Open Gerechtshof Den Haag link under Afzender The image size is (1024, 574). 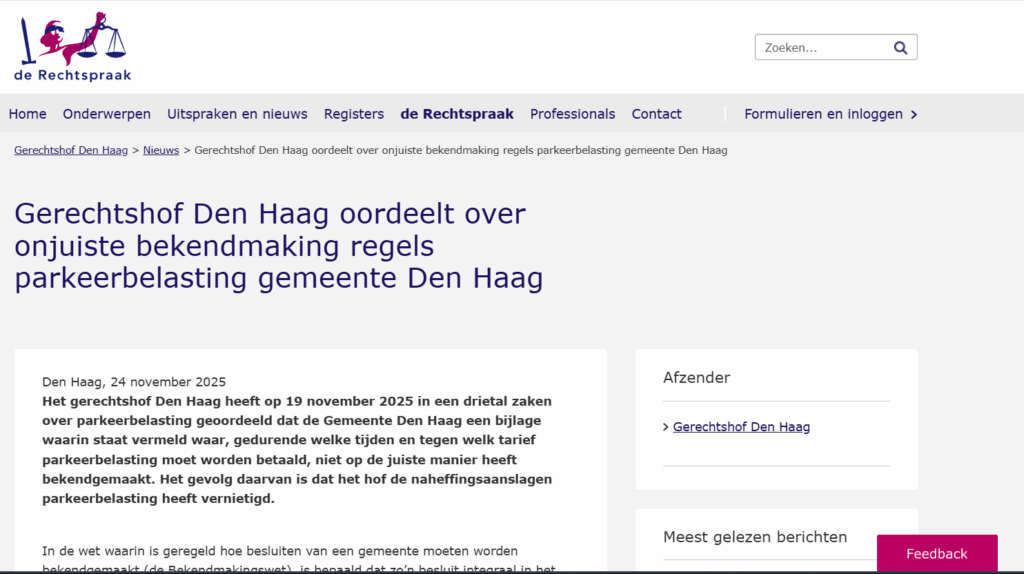click(x=741, y=427)
